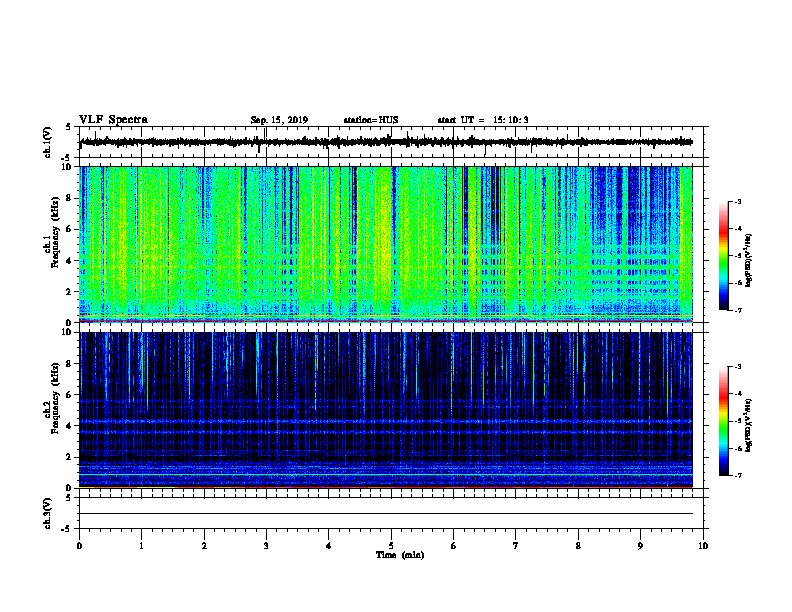
Task: Click the ch.1 colorbar log(PSD) units label
Action: 748,261
